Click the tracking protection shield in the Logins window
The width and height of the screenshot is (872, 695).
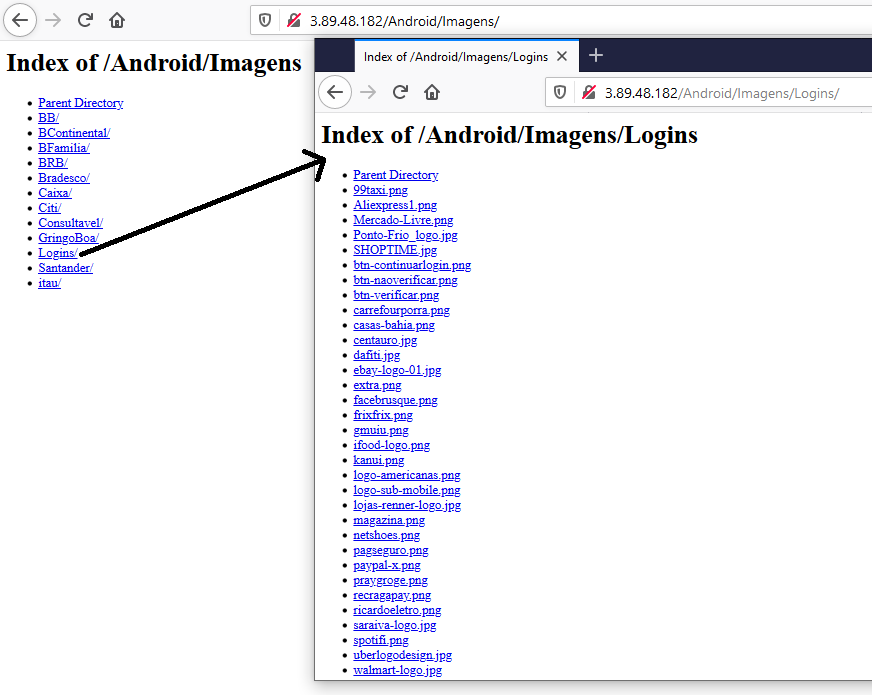click(560, 93)
